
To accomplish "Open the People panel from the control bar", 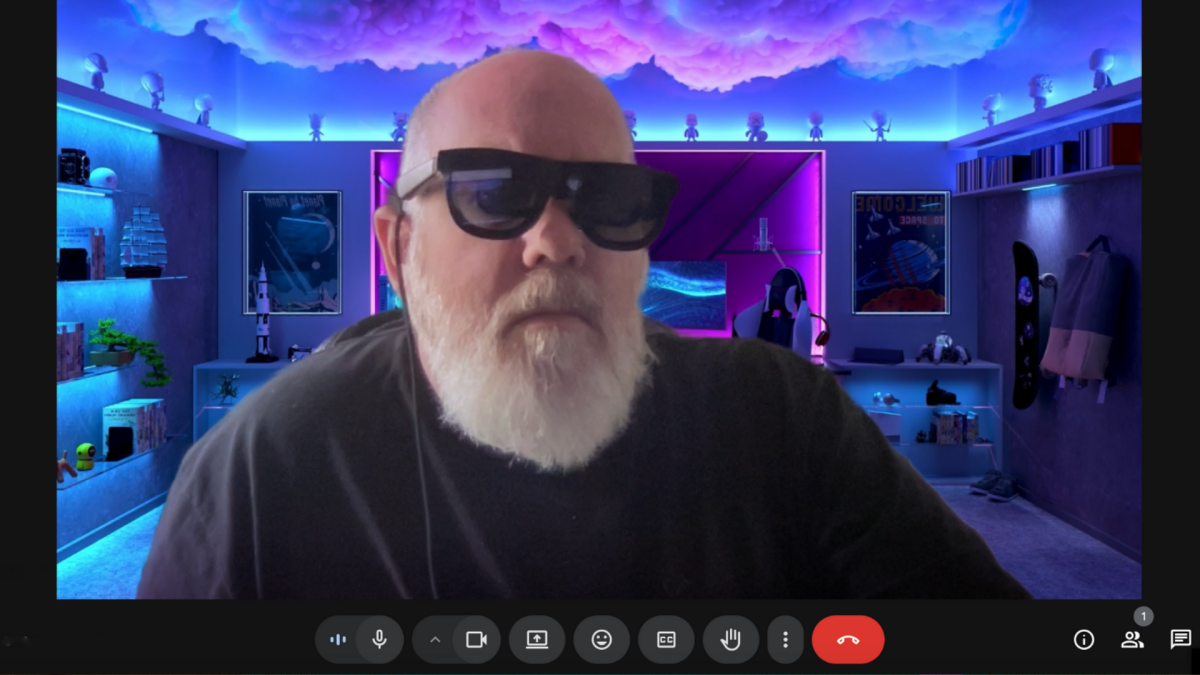I will point(1131,640).
